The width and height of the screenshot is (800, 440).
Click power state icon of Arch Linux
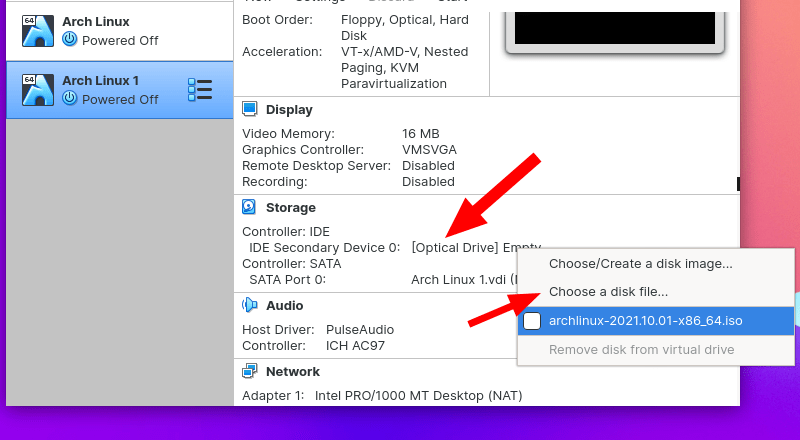[69, 40]
